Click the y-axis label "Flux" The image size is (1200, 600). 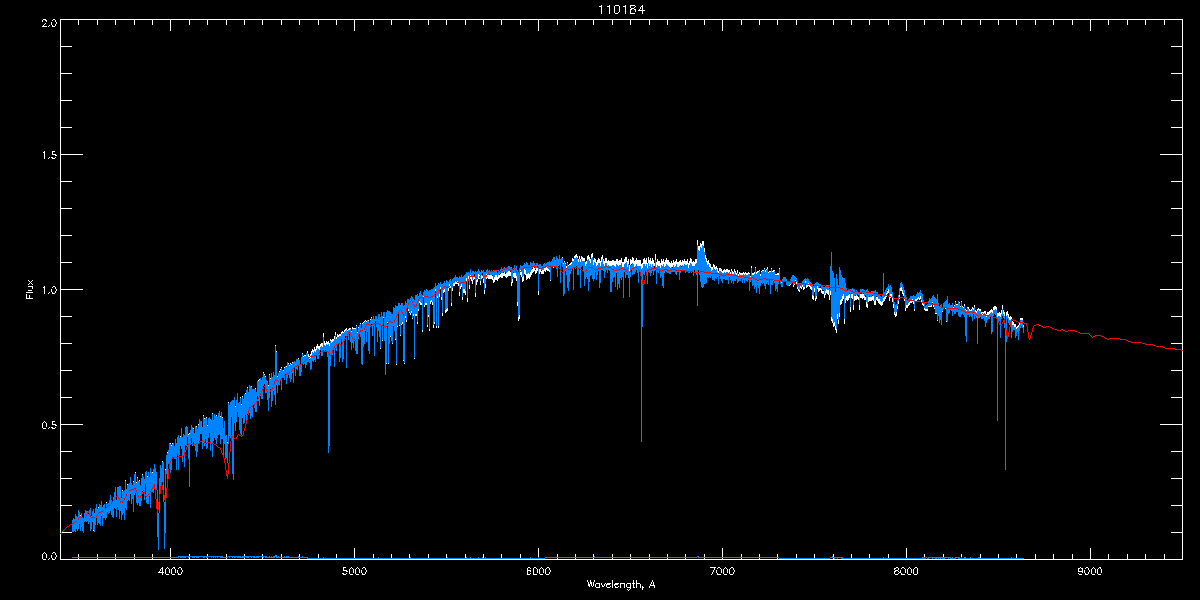point(29,290)
